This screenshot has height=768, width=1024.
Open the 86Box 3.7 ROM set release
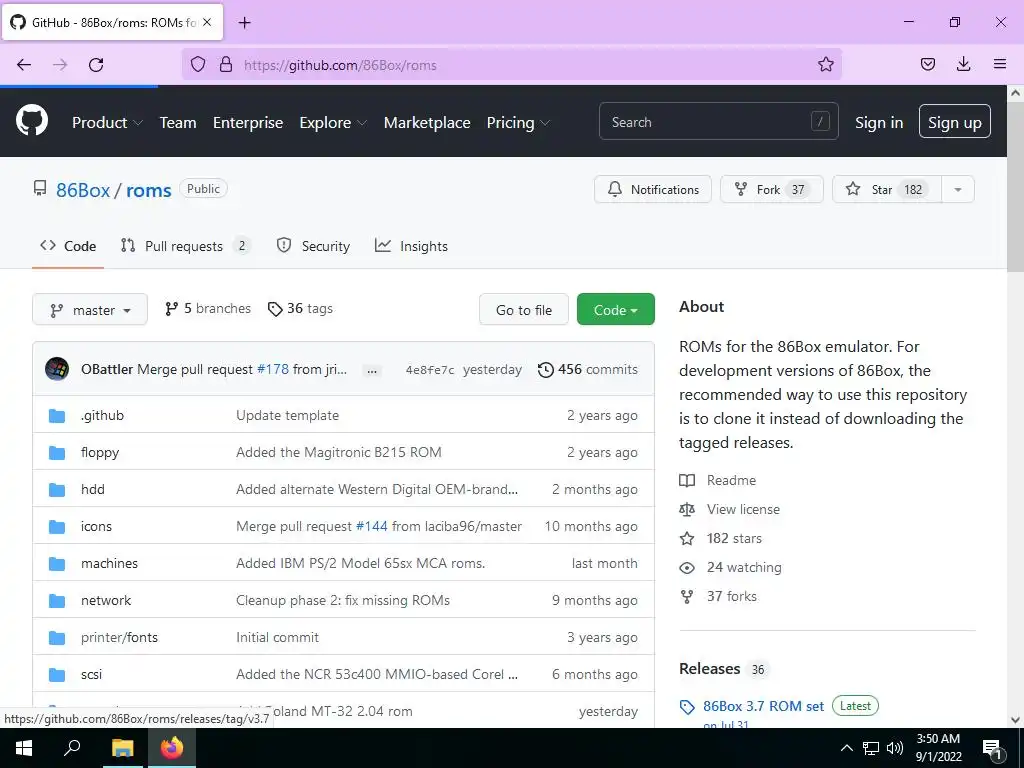pos(763,706)
